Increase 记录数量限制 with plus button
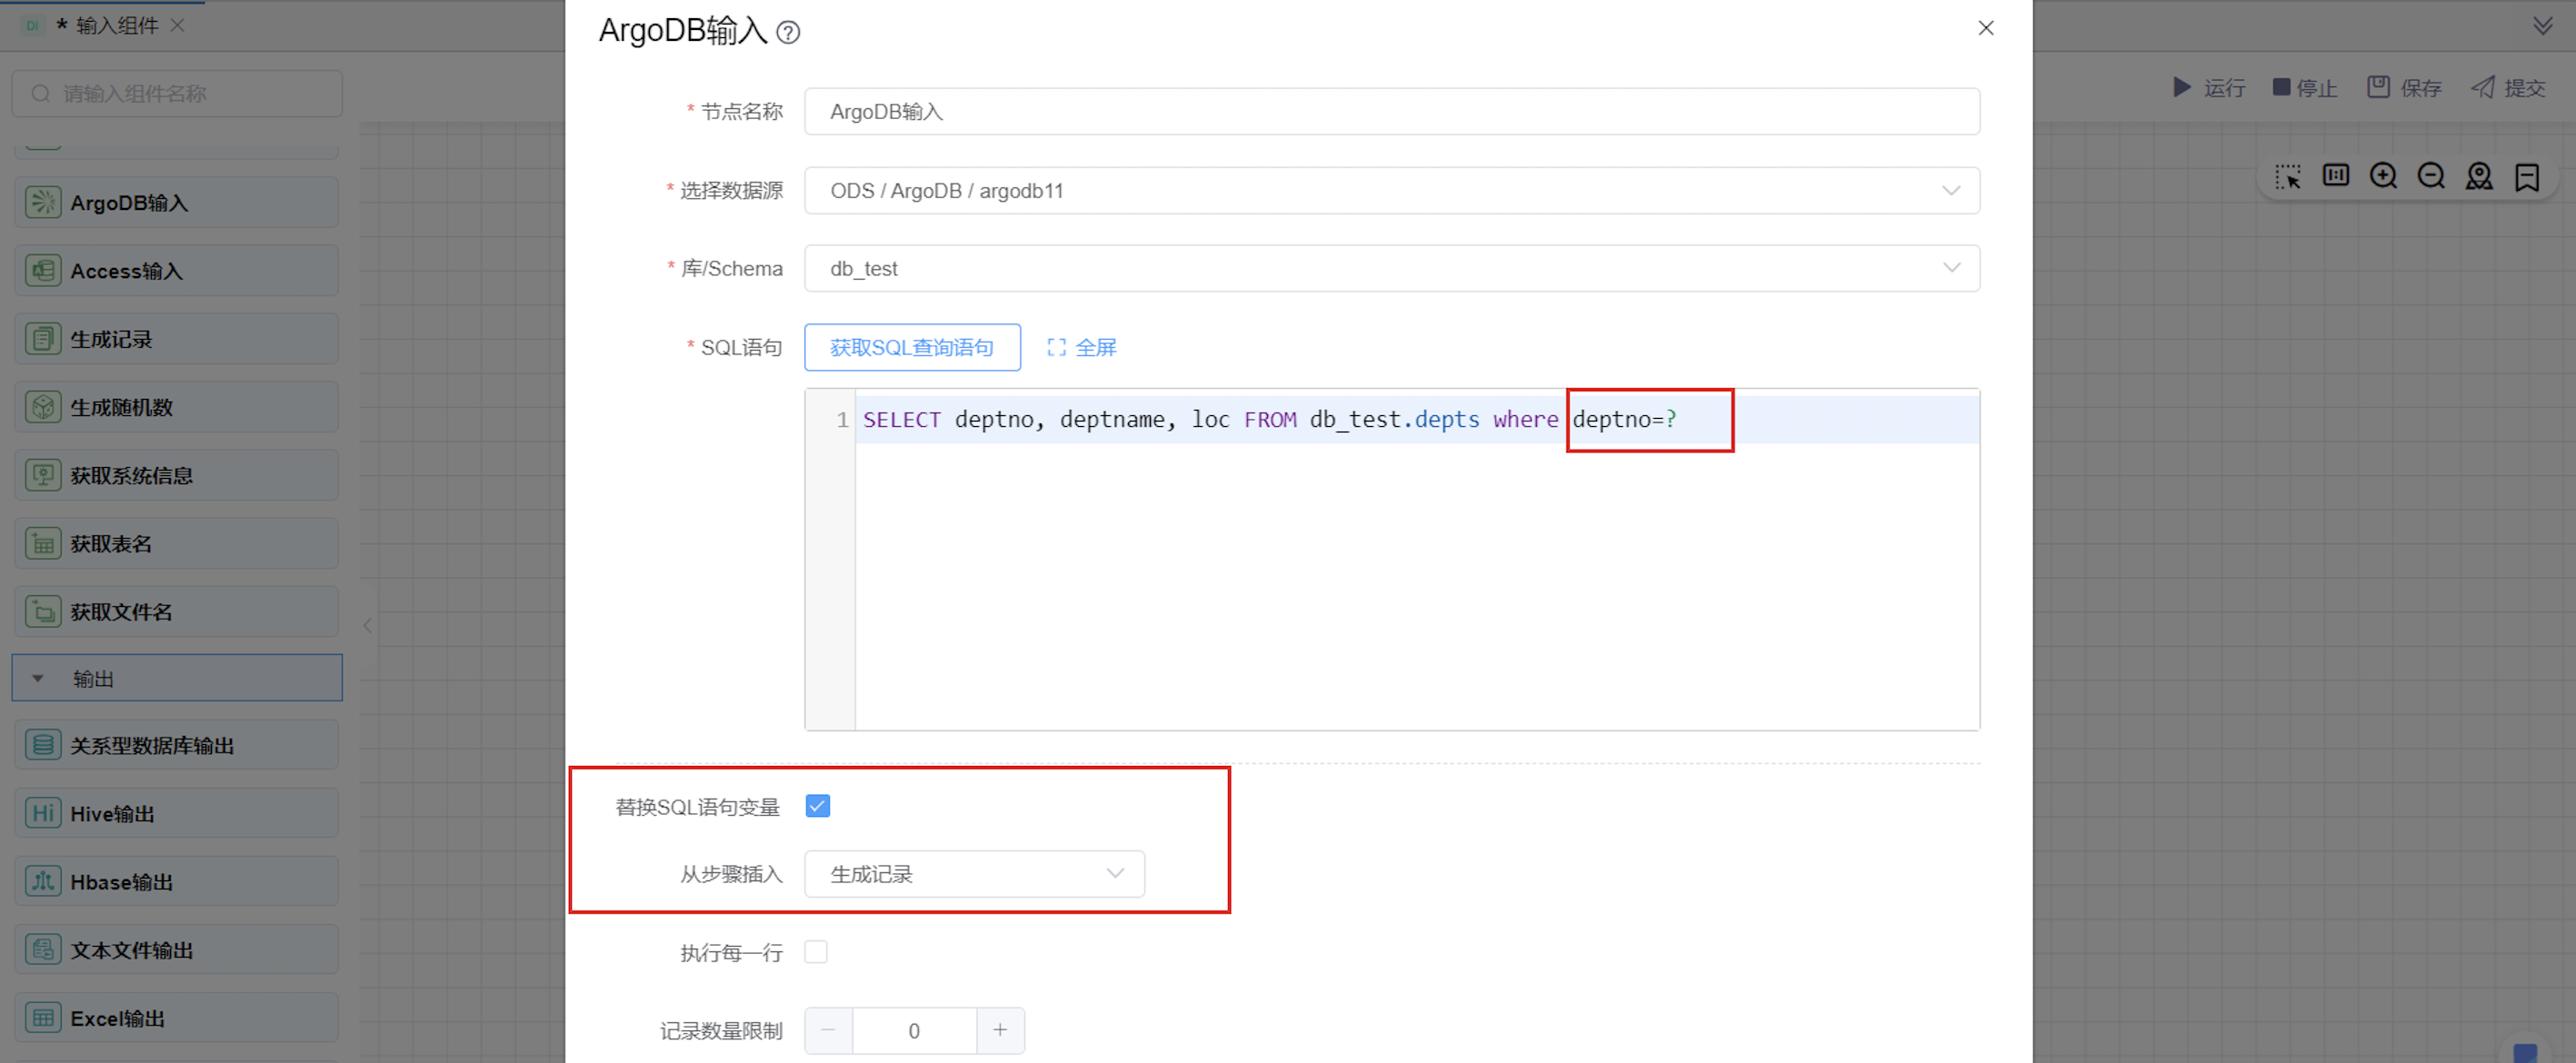 point(999,1030)
